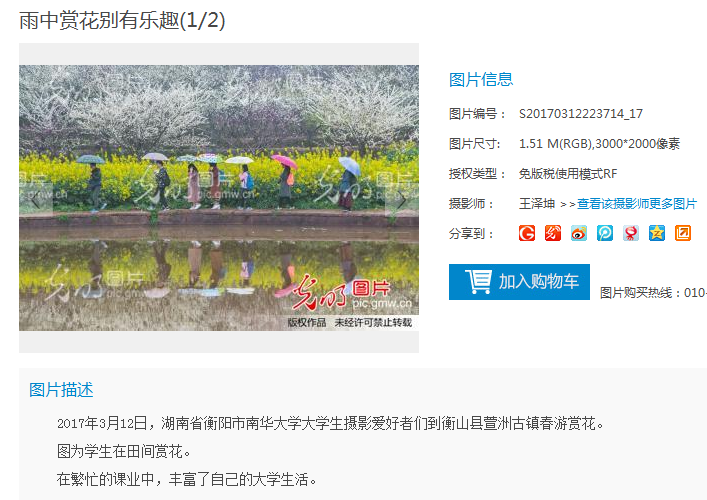Share to Tencent Weibo blue icon
The width and height of the screenshot is (707, 500).
click(x=605, y=233)
